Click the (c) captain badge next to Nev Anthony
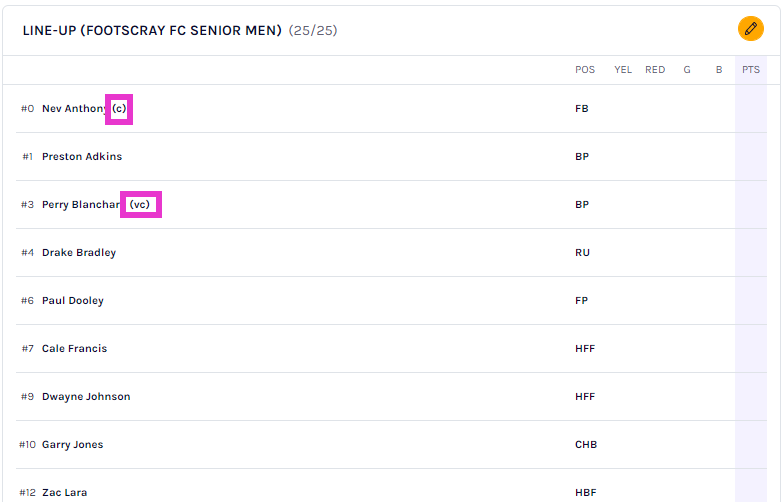This screenshot has height=502, width=781. coord(119,108)
